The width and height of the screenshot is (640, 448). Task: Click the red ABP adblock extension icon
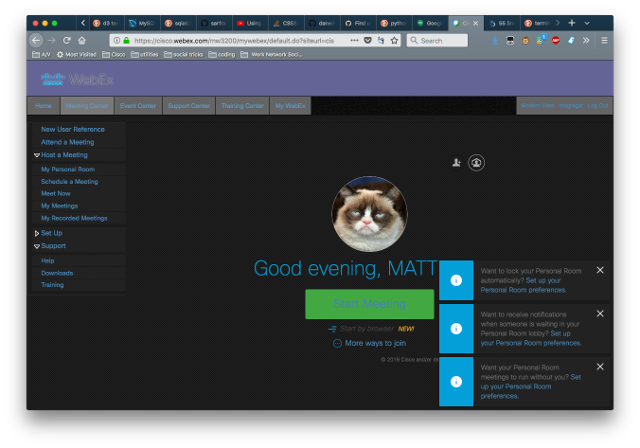coord(556,40)
